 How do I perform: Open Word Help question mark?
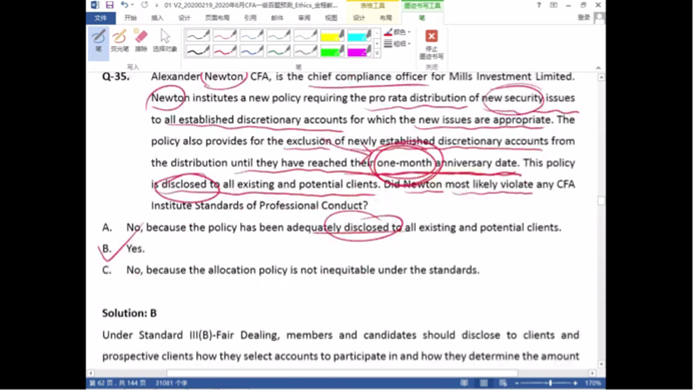tap(538, 5)
